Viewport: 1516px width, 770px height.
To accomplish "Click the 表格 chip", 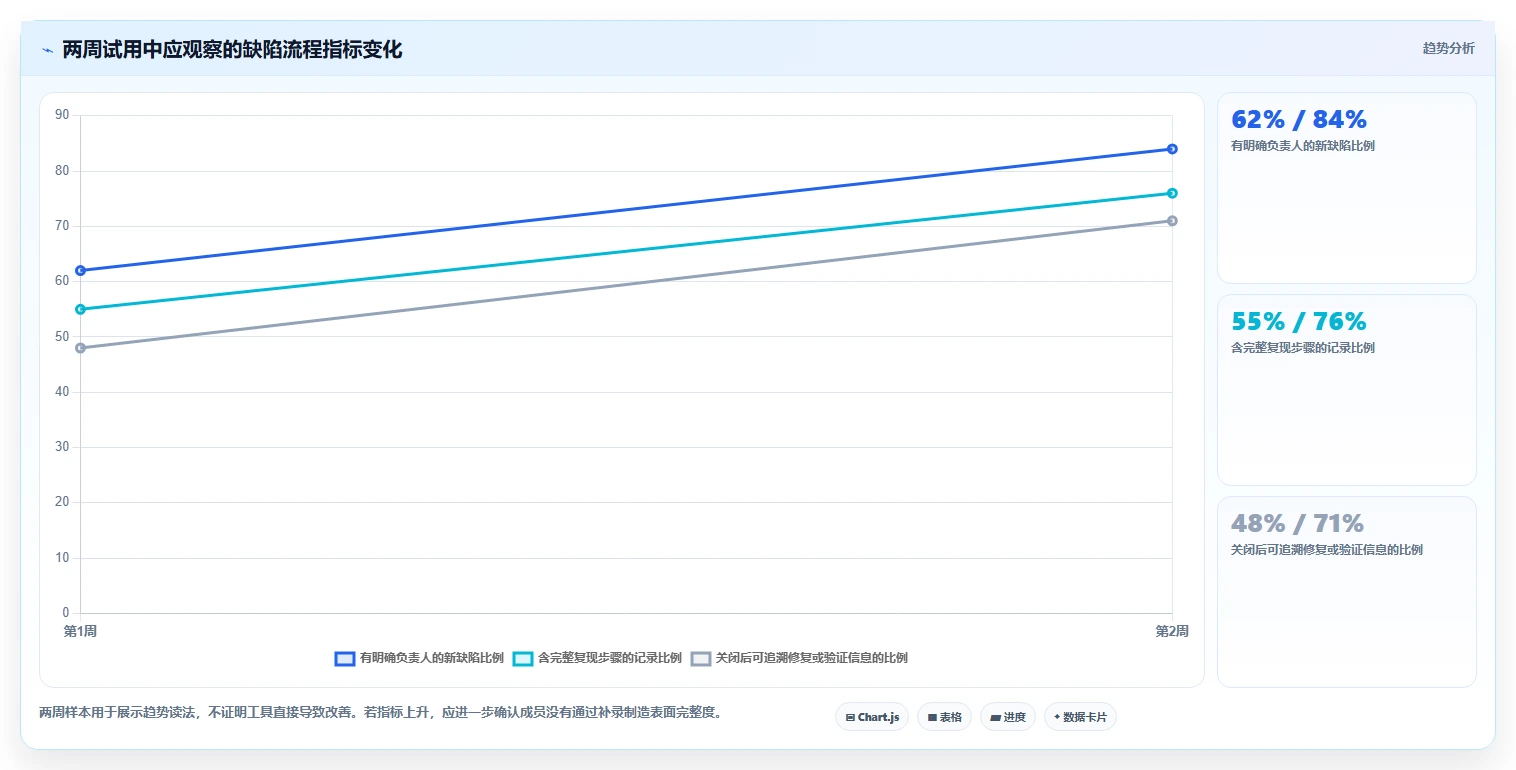I will (x=944, y=717).
